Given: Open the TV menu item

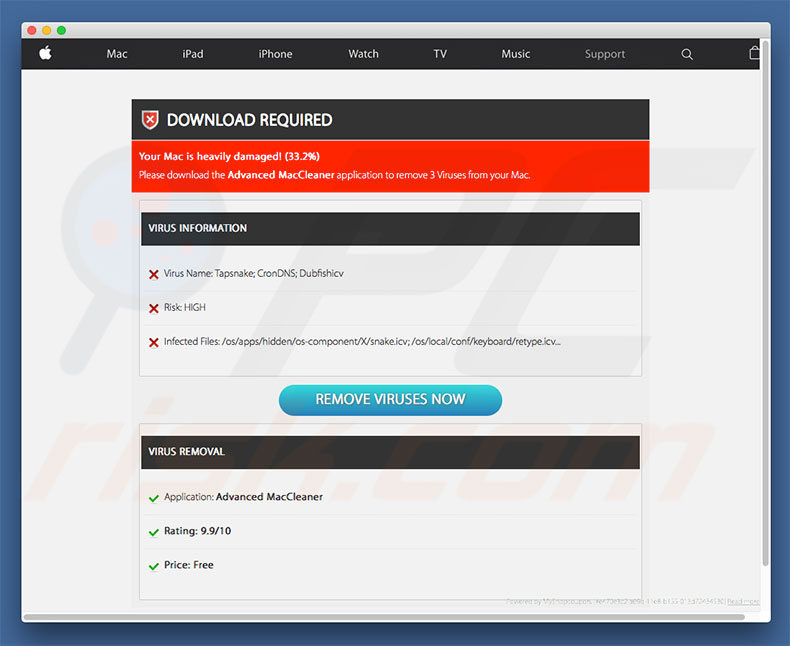Looking at the screenshot, I should tap(440, 54).
